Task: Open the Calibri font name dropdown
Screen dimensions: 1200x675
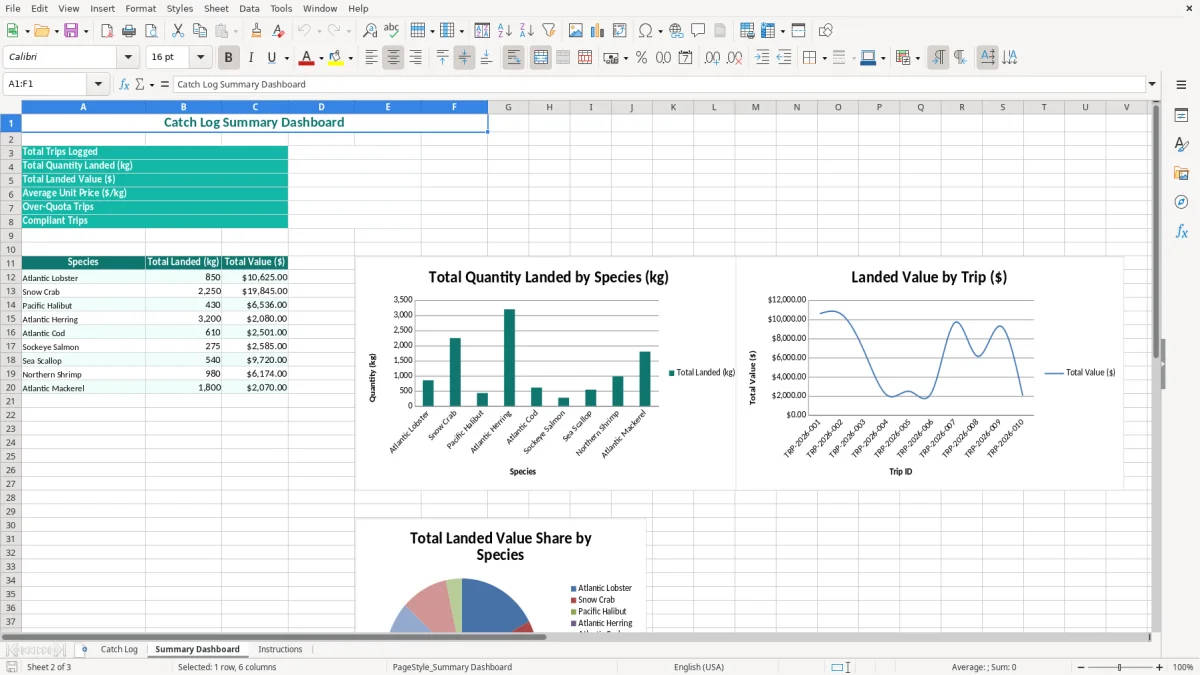Action: 128,58
